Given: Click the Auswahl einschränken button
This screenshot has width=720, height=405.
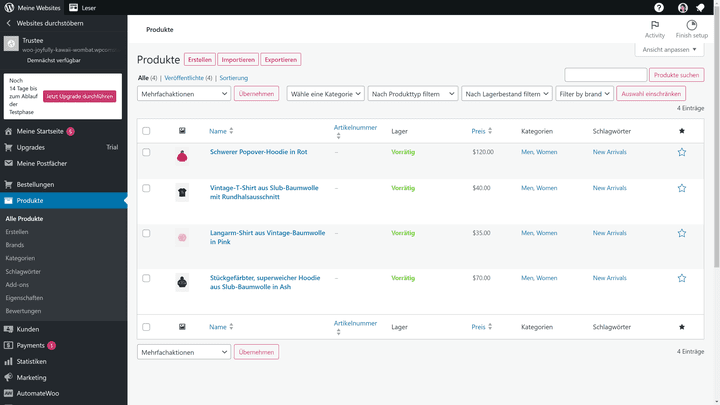Looking at the screenshot, I should pyautogui.click(x=651, y=94).
